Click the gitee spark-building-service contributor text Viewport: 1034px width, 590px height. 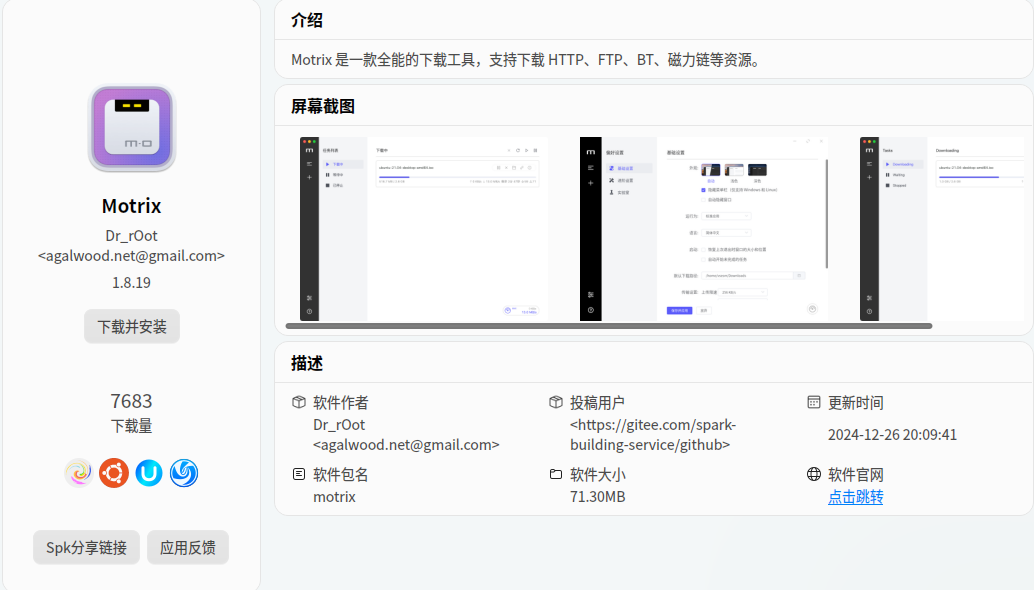(653, 435)
